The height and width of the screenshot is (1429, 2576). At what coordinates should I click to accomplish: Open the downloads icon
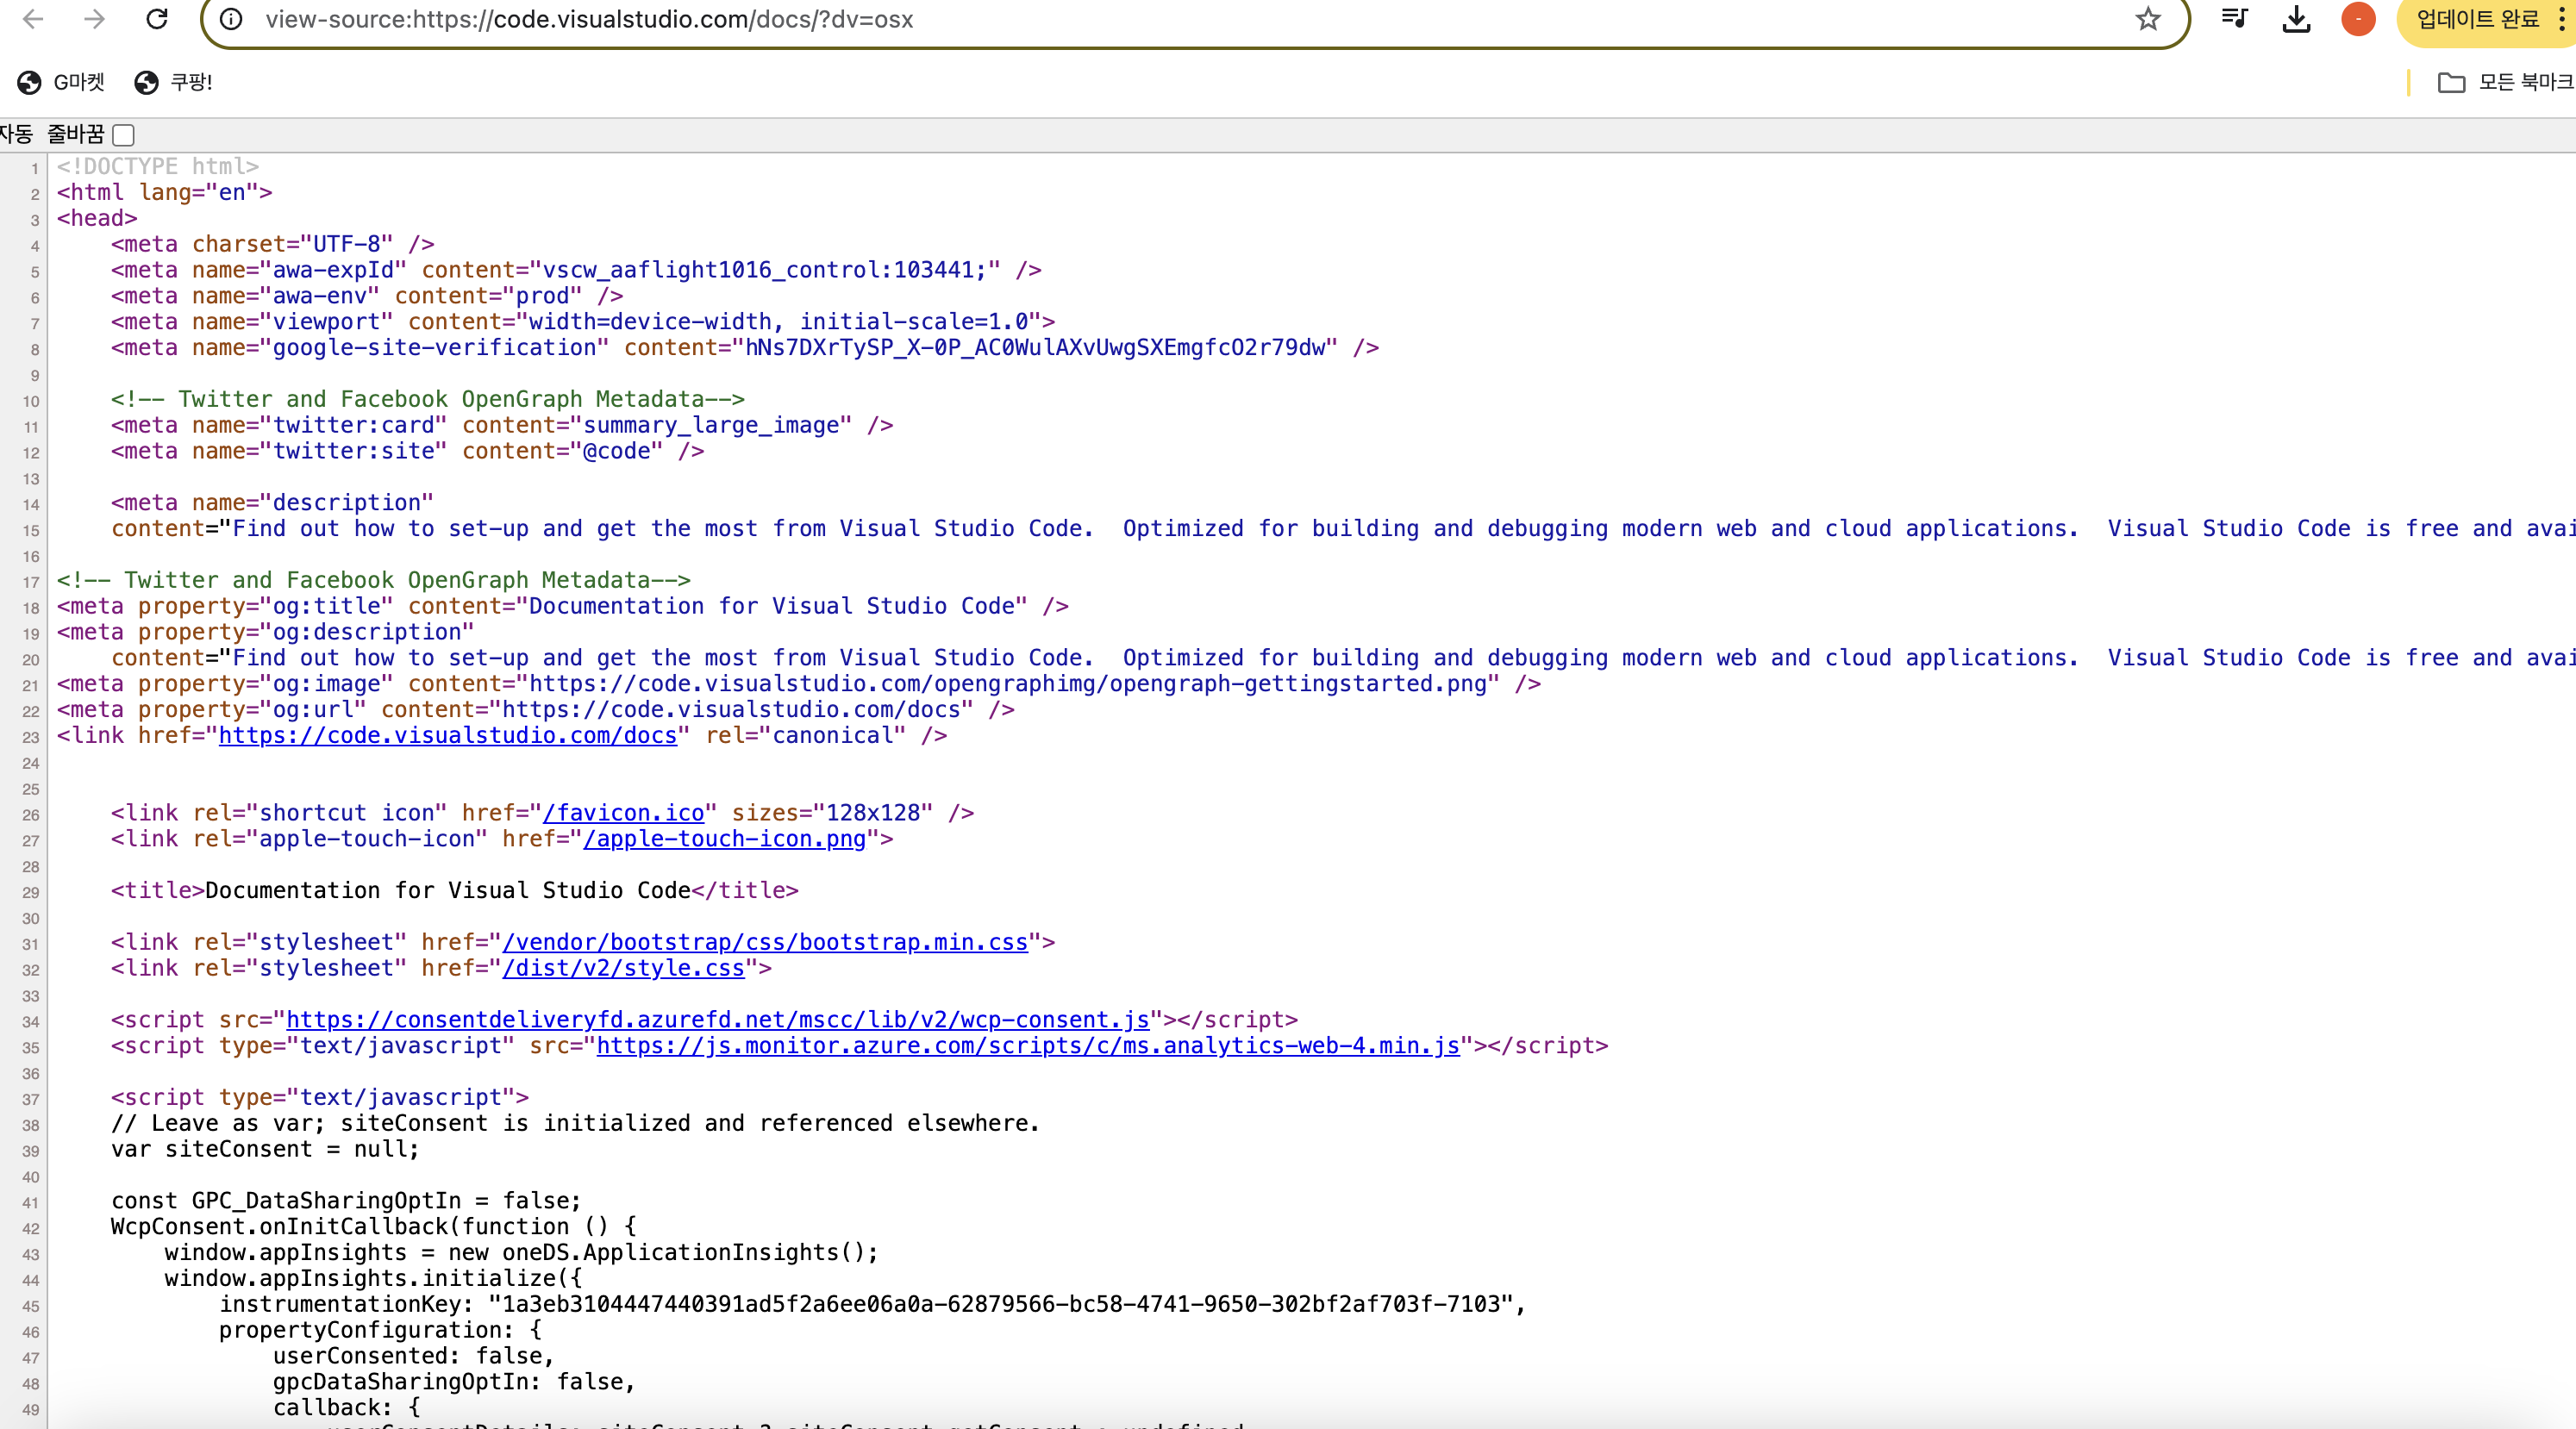pos(2296,19)
